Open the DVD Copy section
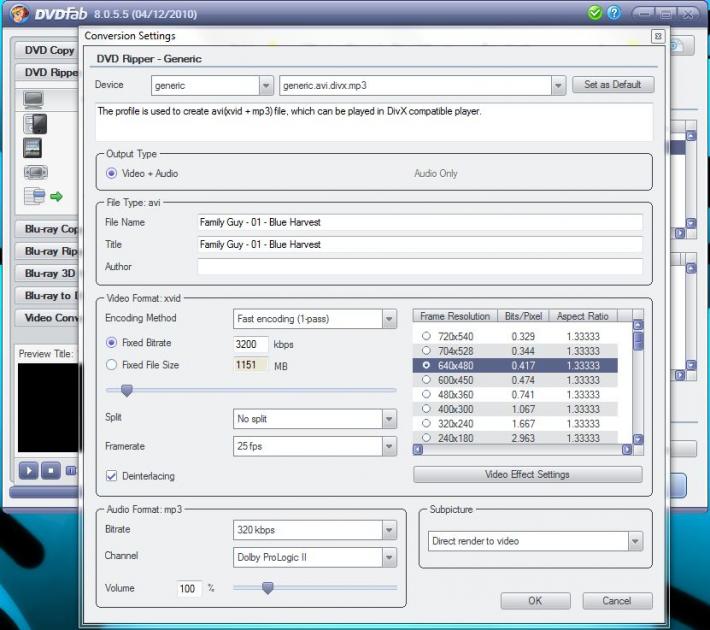Image resolution: width=710 pixels, height=630 pixels. coord(49,50)
